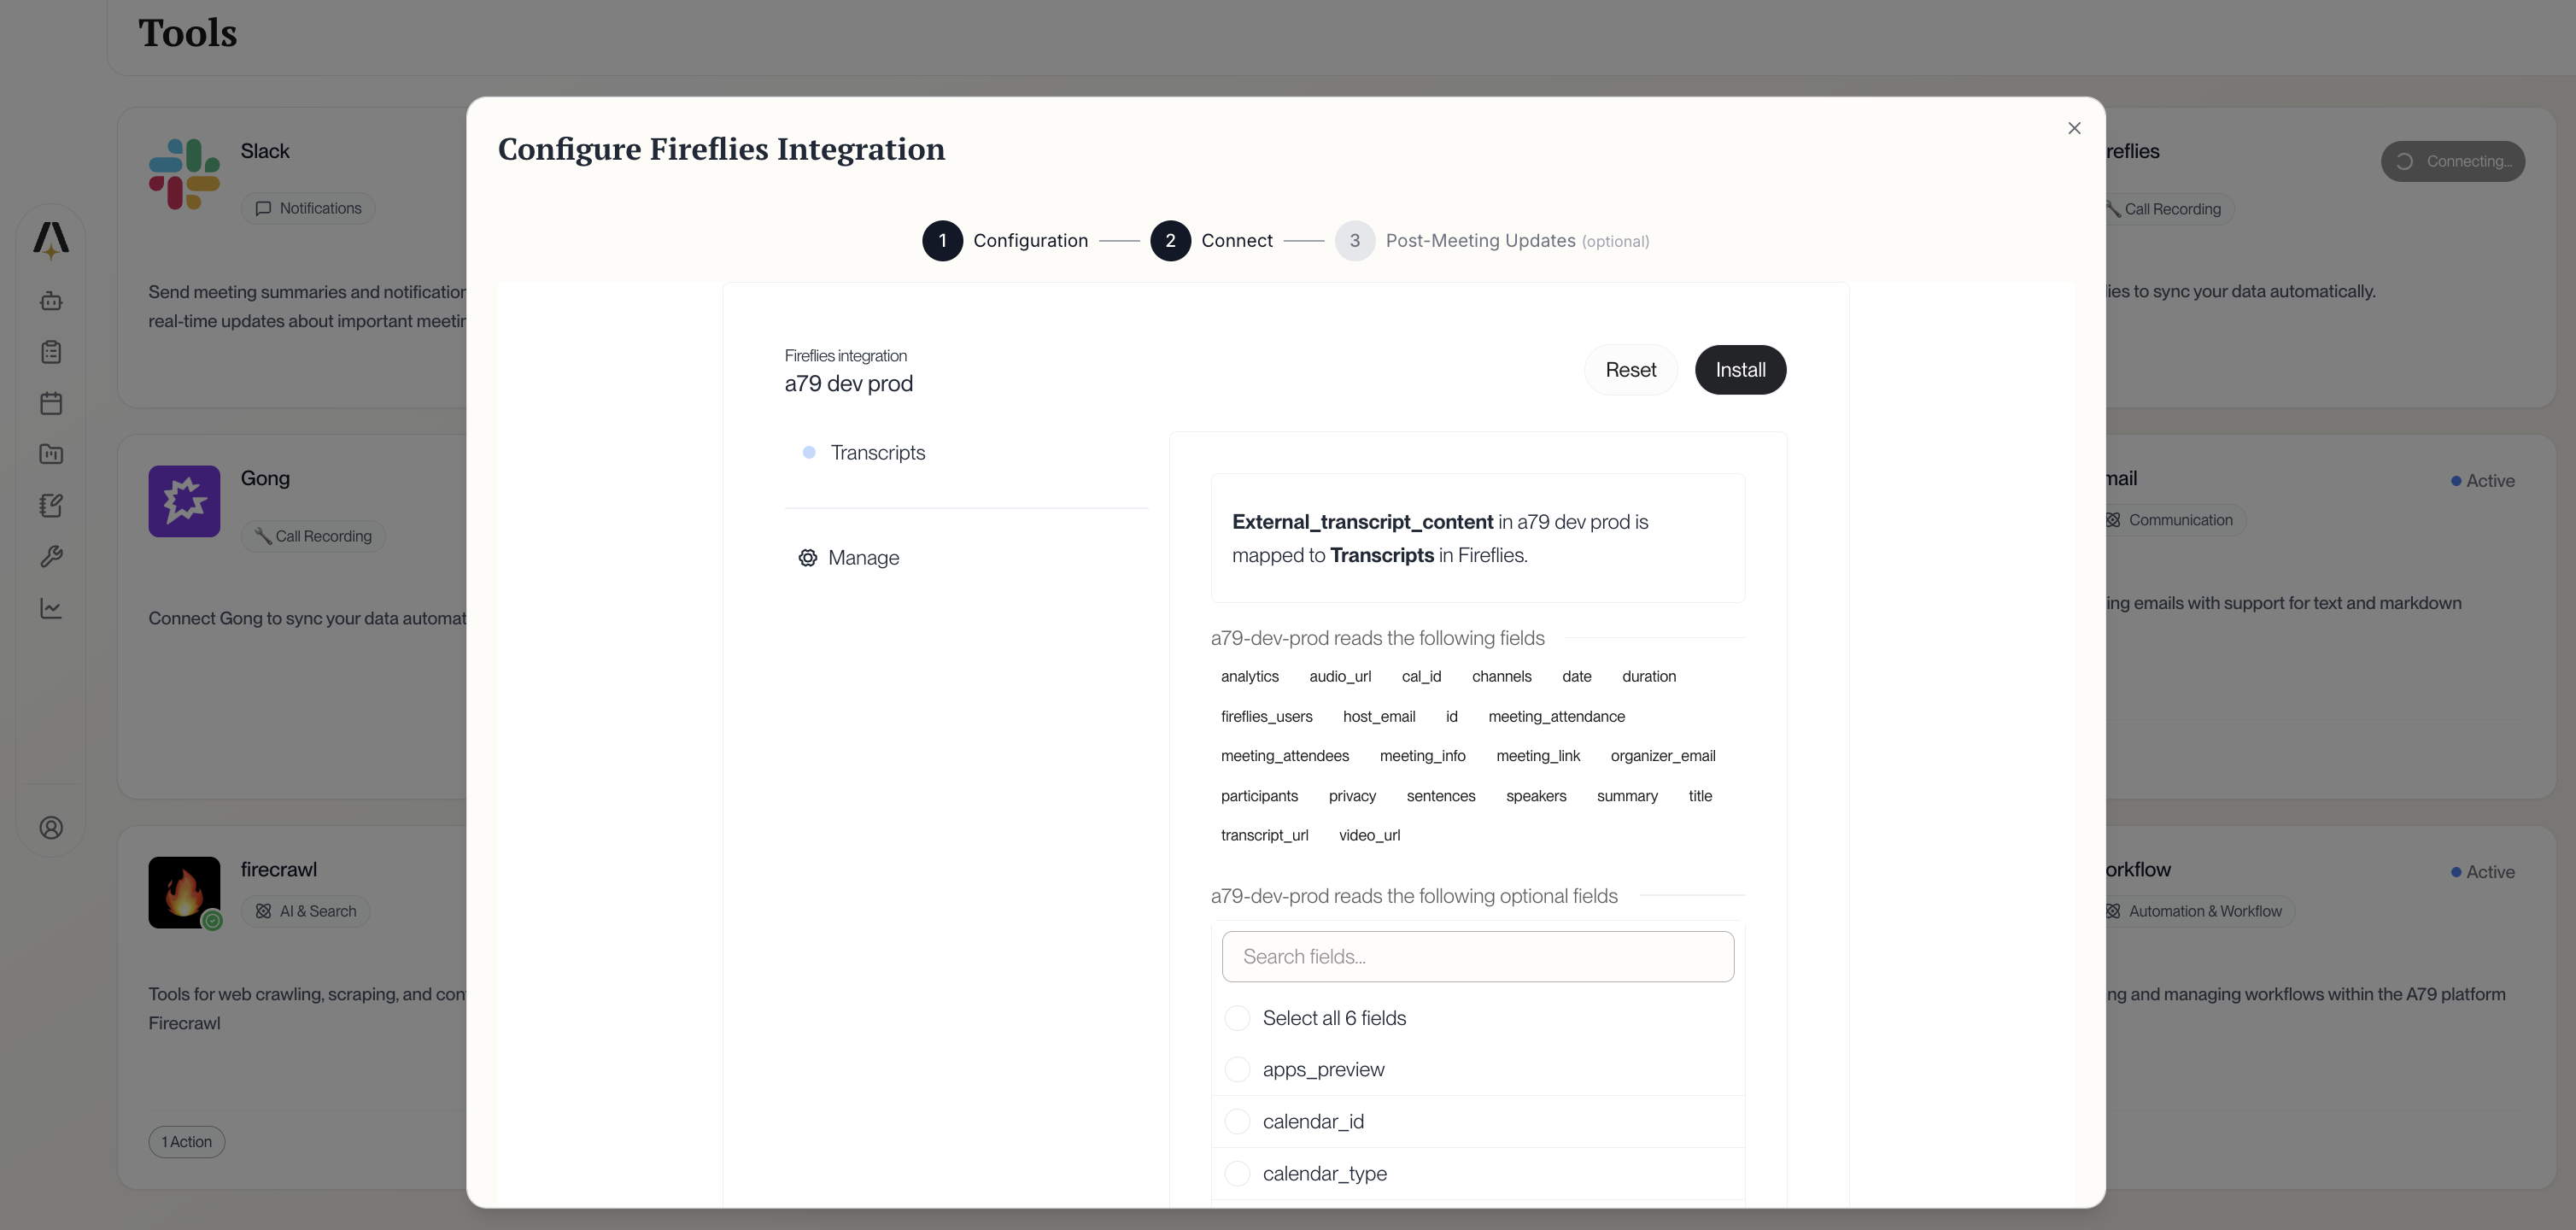Reset the Fireflies configuration

pyautogui.click(x=1630, y=369)
